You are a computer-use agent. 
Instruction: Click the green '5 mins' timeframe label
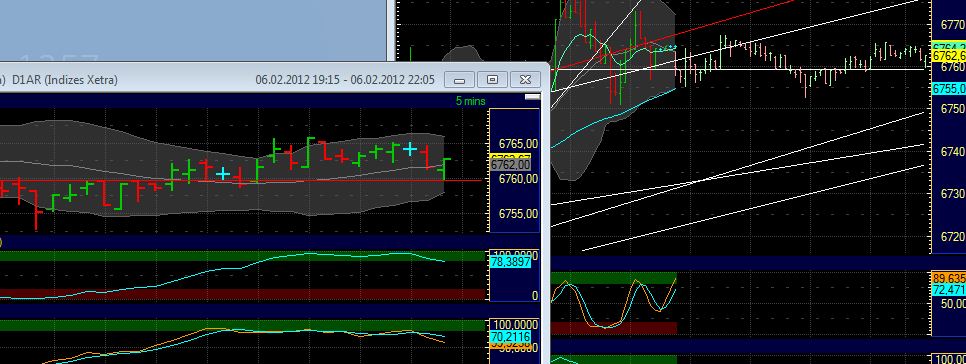pyautogui.click(x=471, y=100)
